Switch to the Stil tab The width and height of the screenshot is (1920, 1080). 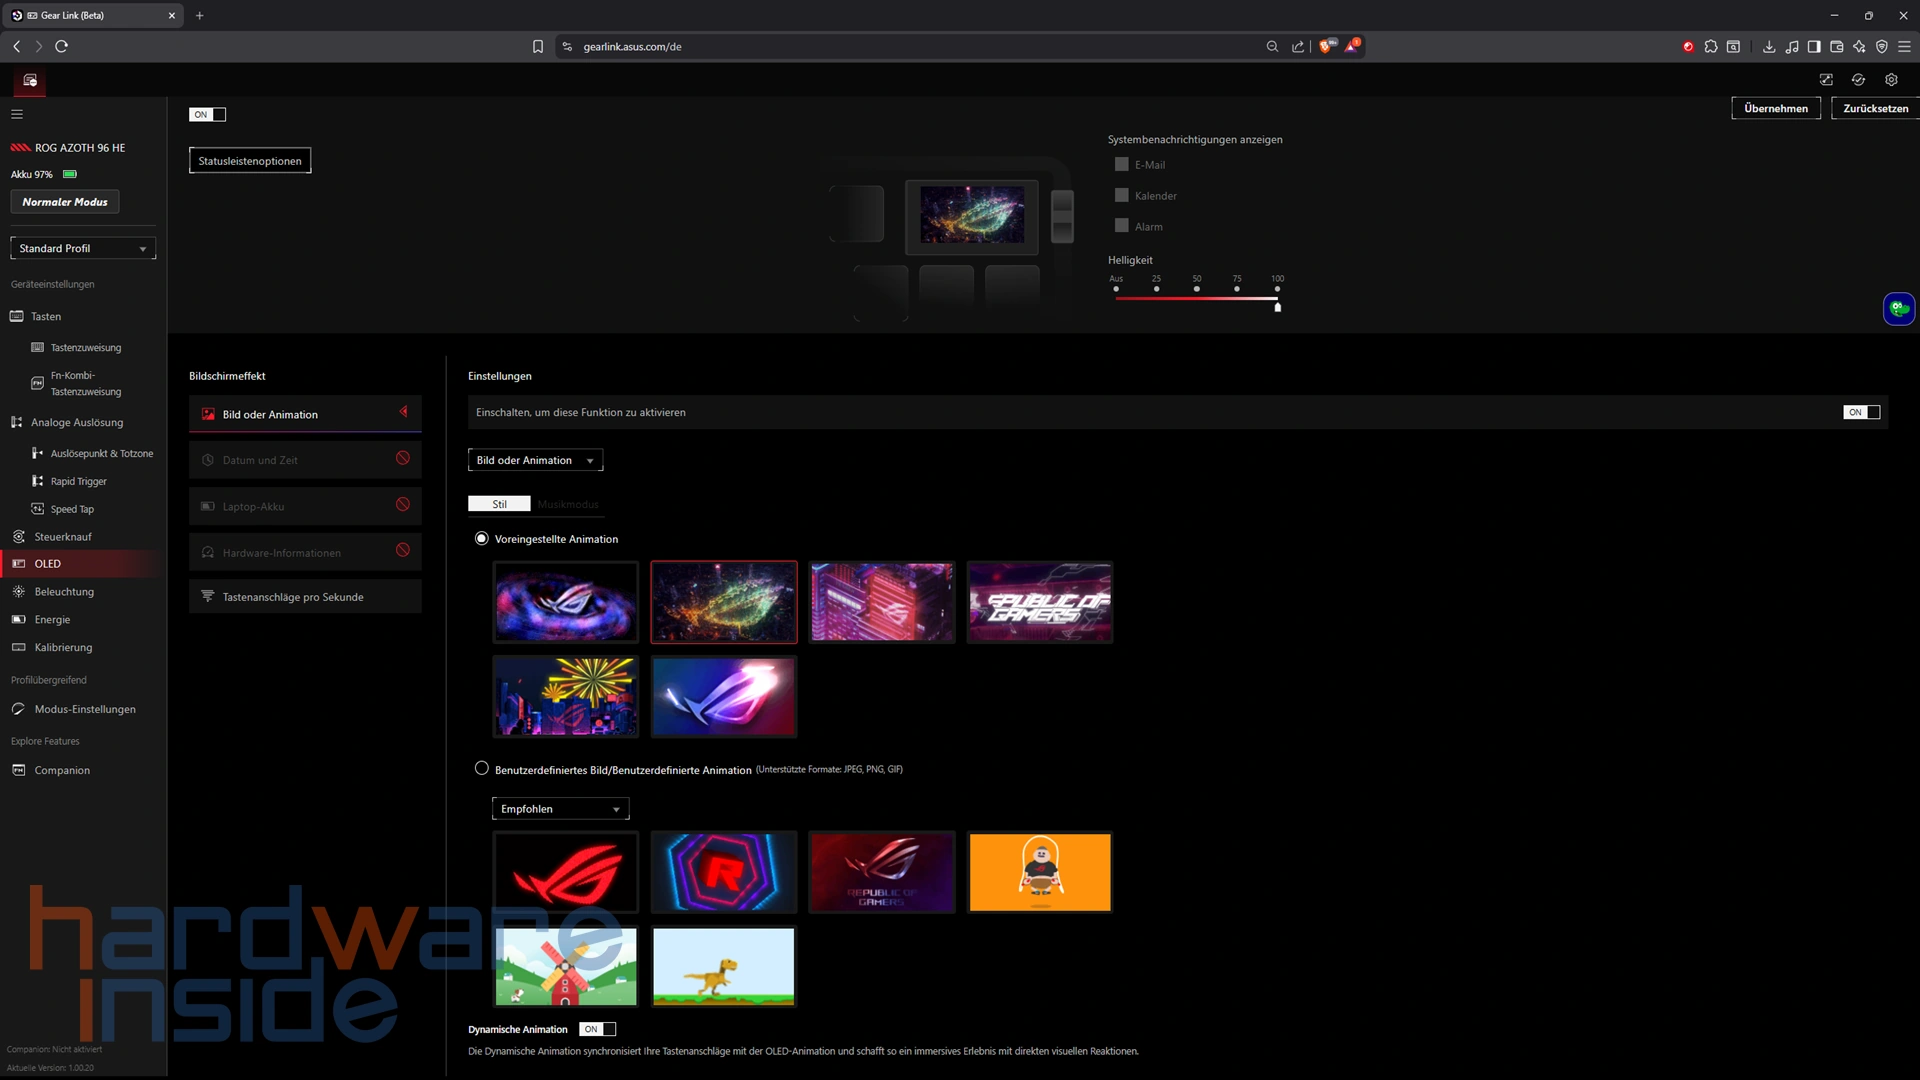coord(499,504)
